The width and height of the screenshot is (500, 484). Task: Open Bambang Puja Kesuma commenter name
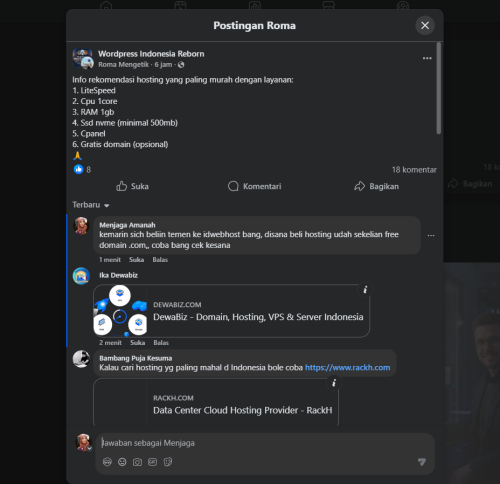pyautogui.click(x=136, y=358)
